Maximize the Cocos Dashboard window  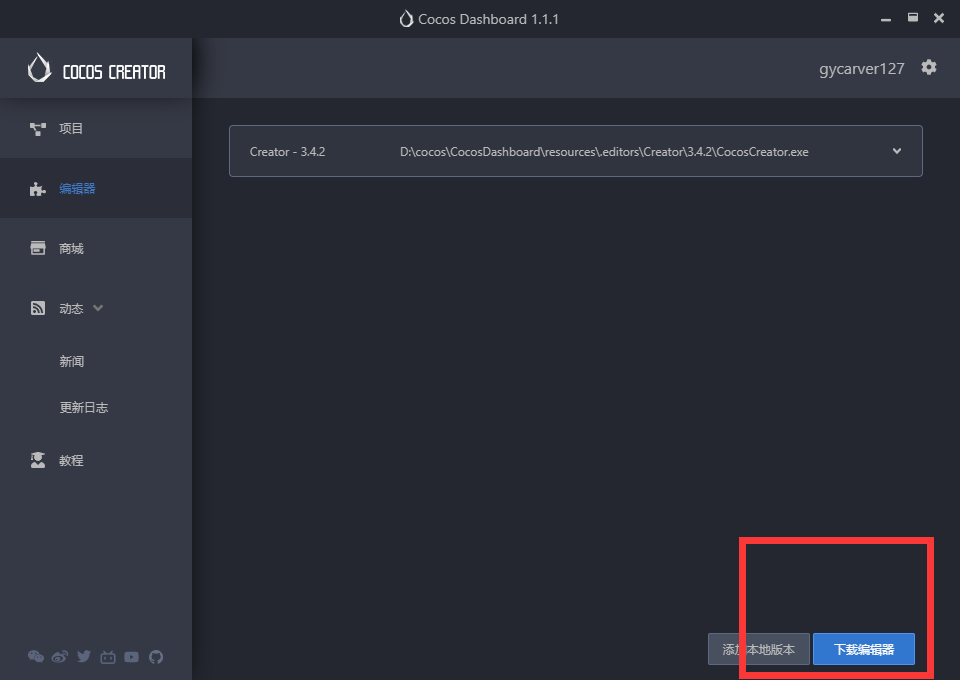point(913,18)
